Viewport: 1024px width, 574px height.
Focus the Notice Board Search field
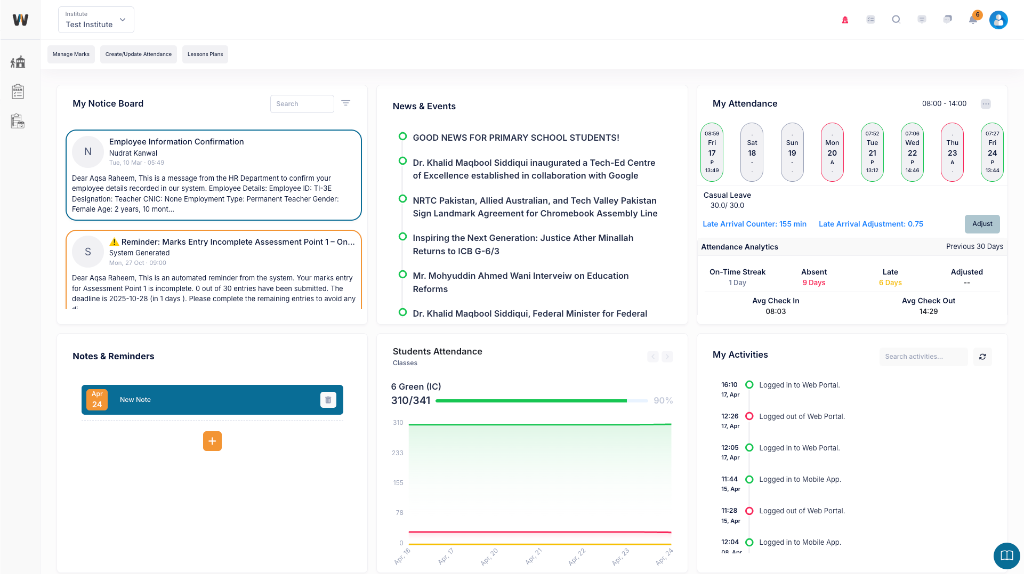(302, 104)
